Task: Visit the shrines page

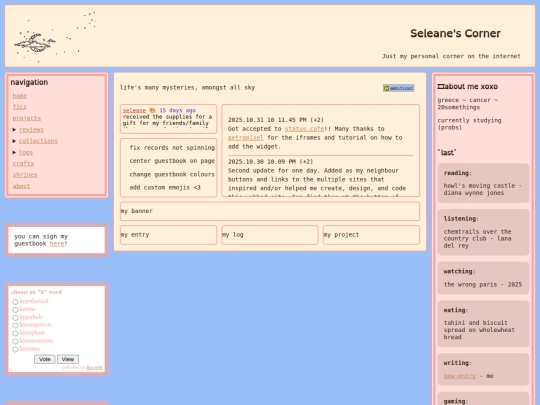Action: click(25, 175)
